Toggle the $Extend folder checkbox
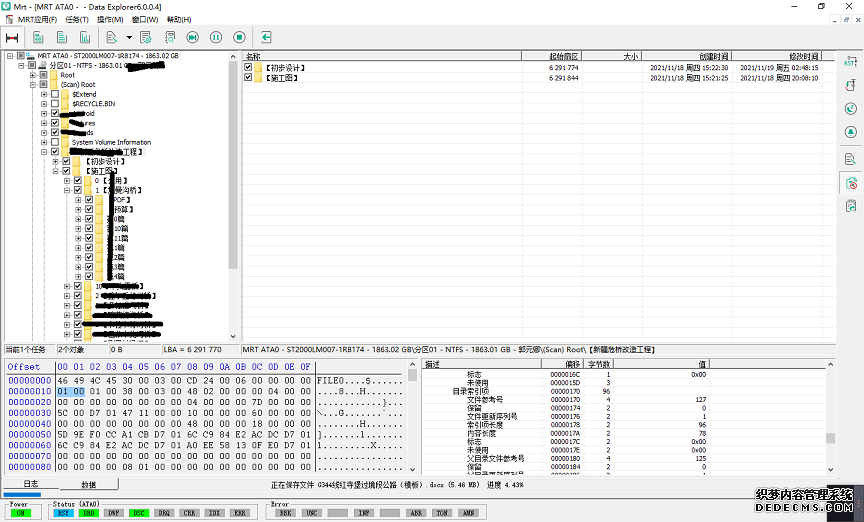864x522 pixels. (55, 94)
